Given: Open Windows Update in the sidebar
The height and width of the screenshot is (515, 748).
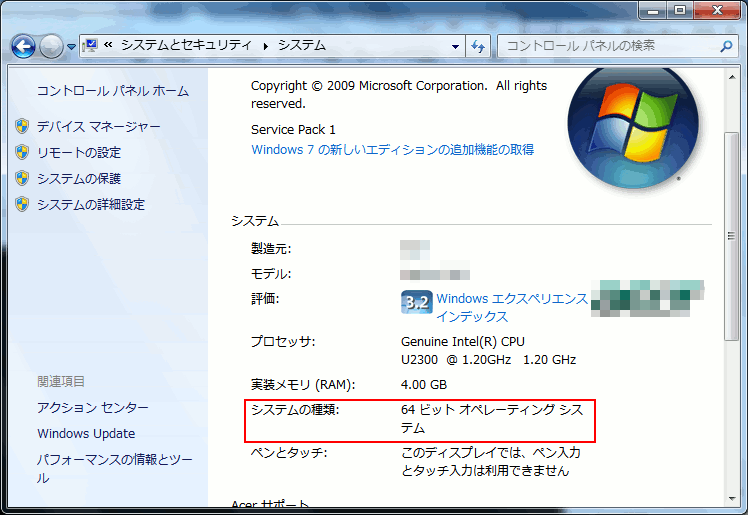Looking at the screenshot, I should [86, 433].
